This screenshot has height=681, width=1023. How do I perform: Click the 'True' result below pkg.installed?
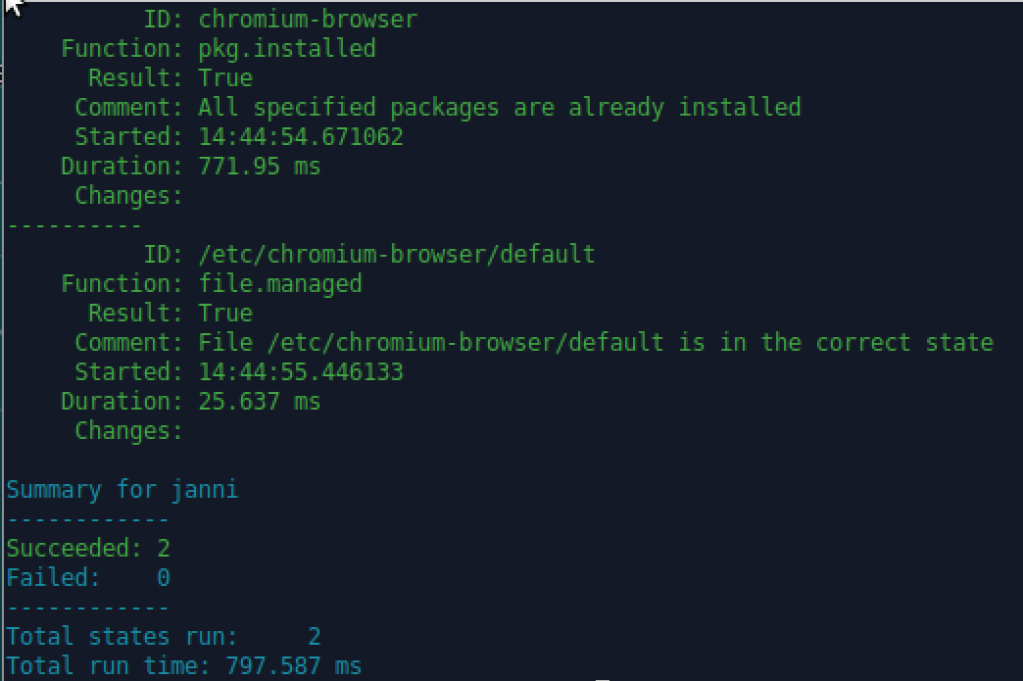(x=225, y=78)
